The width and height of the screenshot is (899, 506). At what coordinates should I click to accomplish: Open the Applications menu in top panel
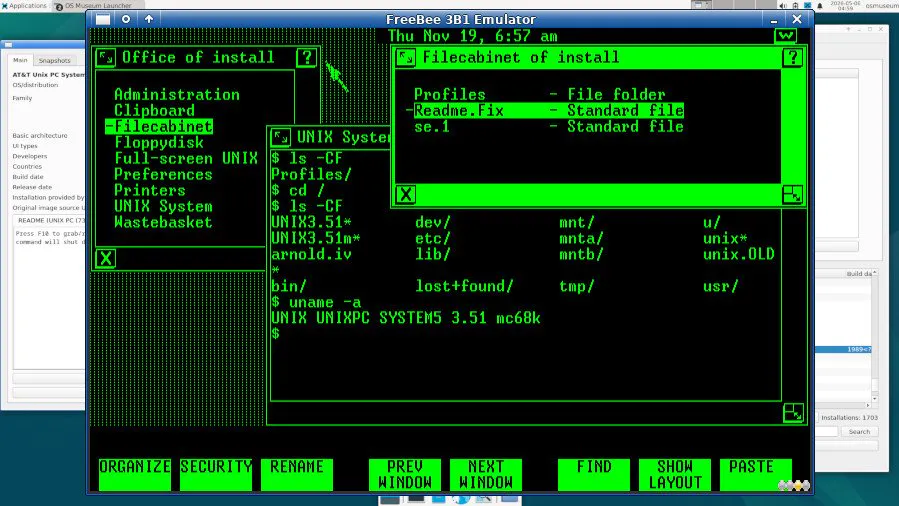[x=24, y=5]
